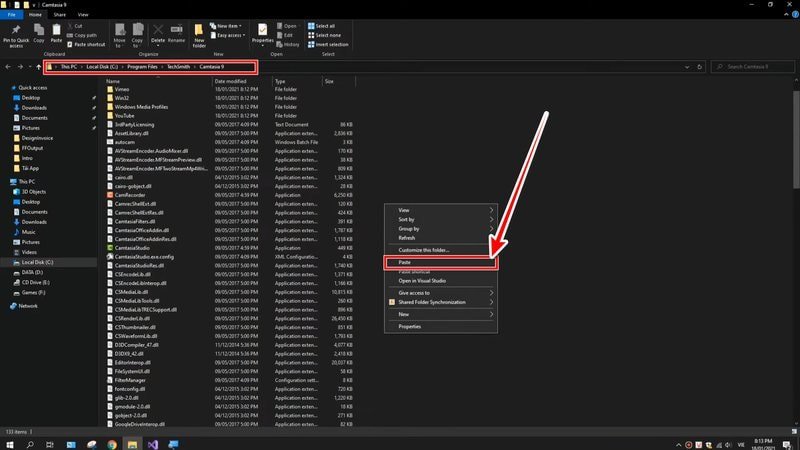The image size is (800, 450).
Task: Choose Refresh from the context menu
Action: (x=441, y=238)
